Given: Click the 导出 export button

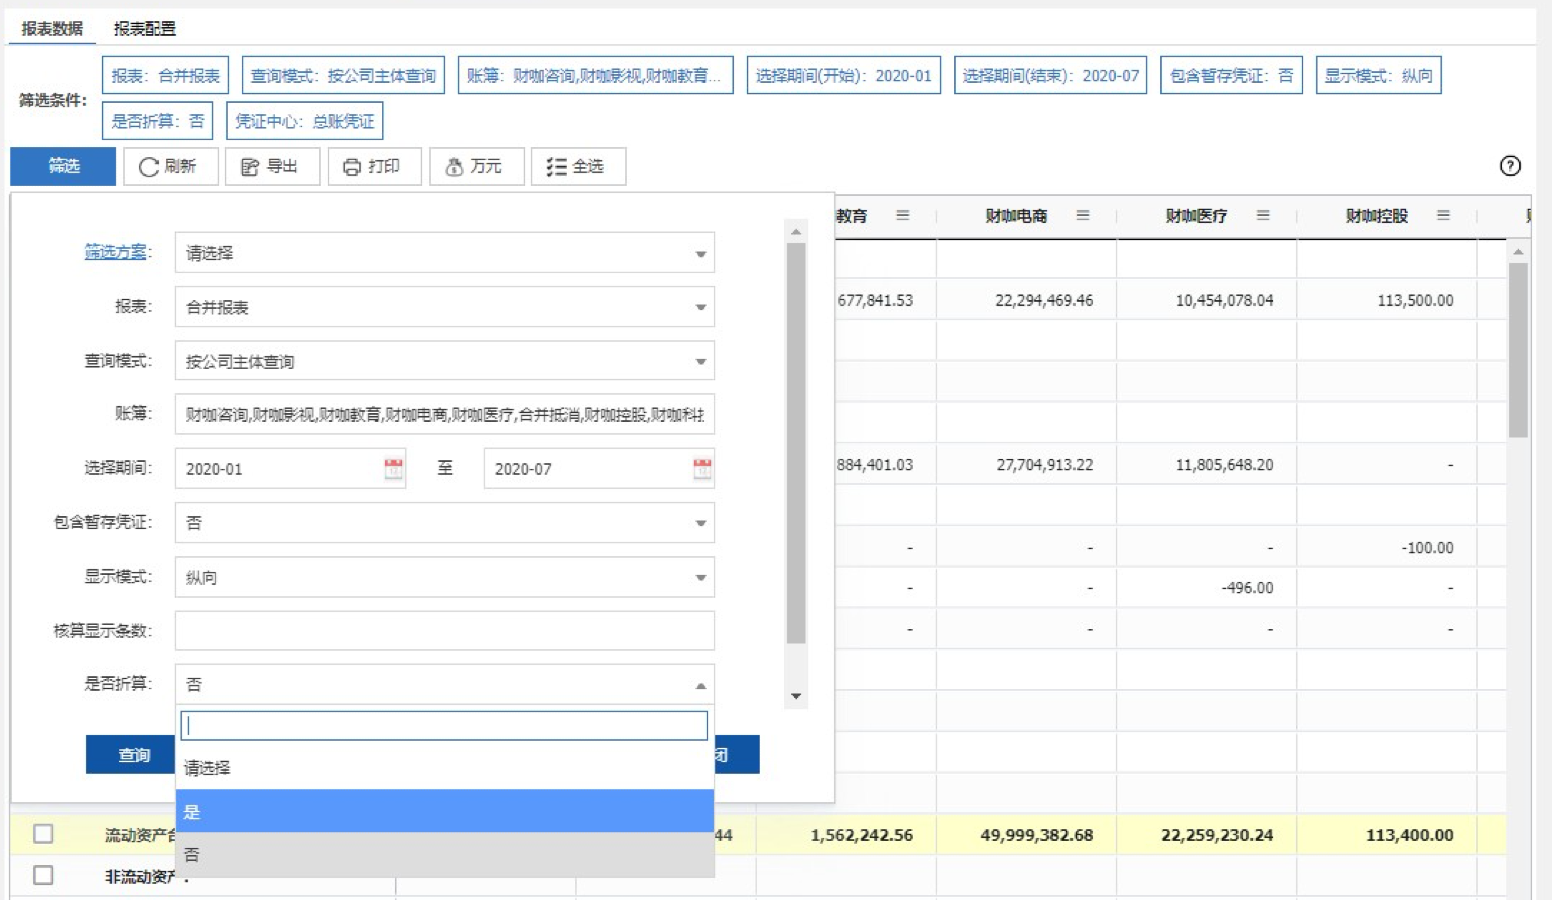Looking at the screenshot, I should [272, 166].
